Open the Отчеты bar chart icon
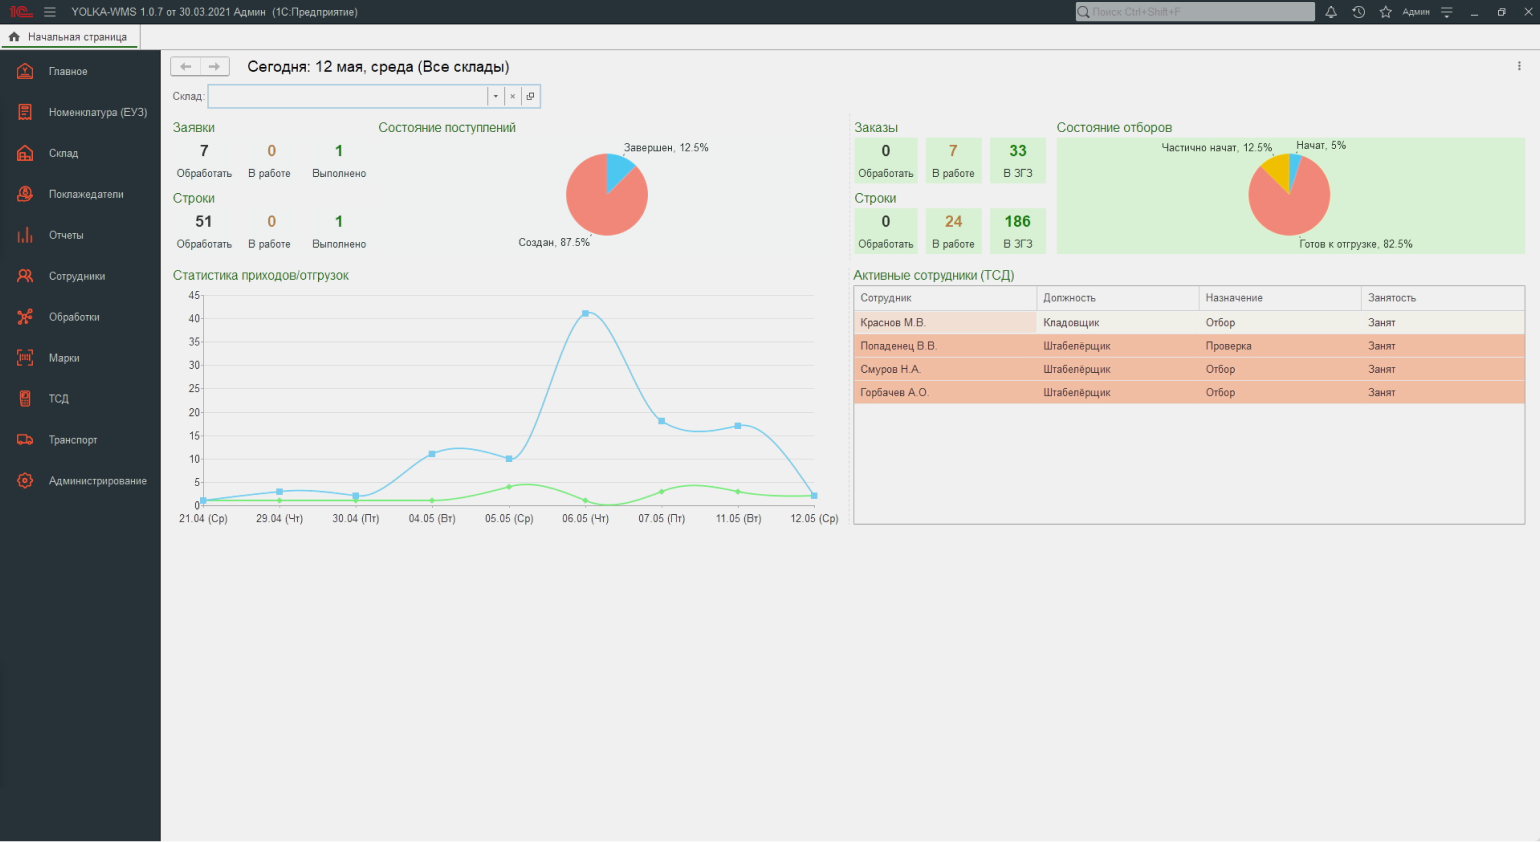This screenshot has height=842, width=1540. click(25, 235)
